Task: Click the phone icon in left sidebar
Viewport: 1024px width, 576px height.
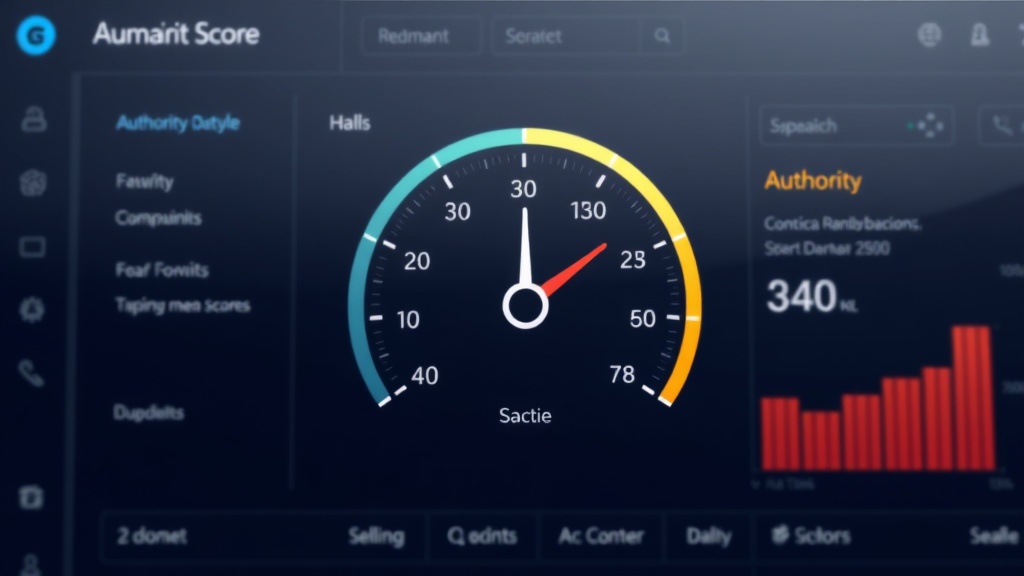Action: coord(32,374)
